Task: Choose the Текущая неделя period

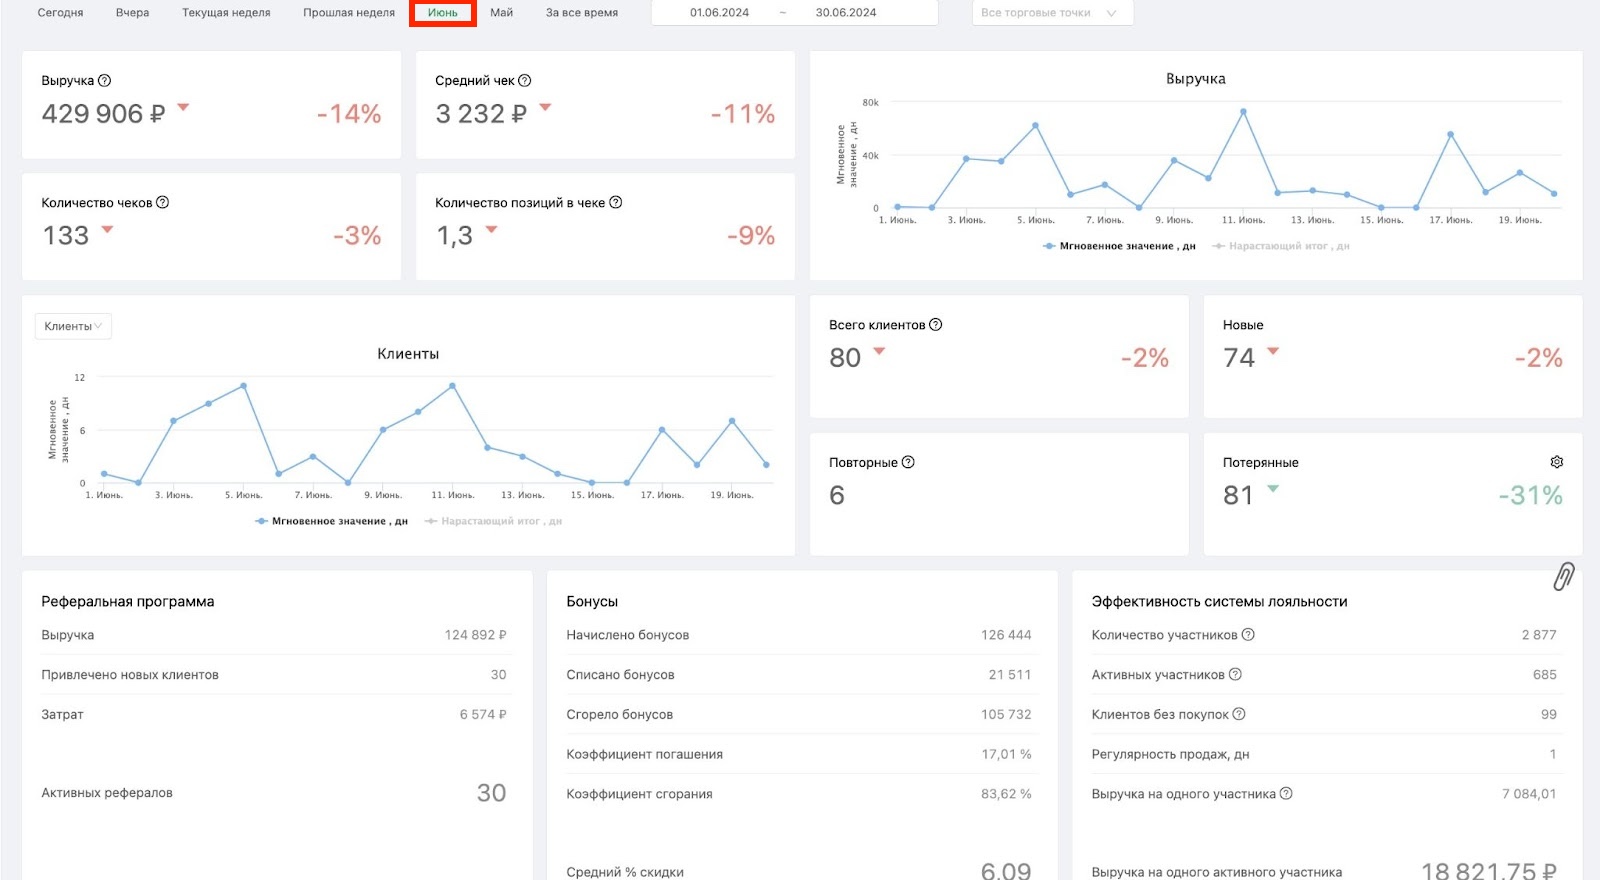Action: pos(226,13)
